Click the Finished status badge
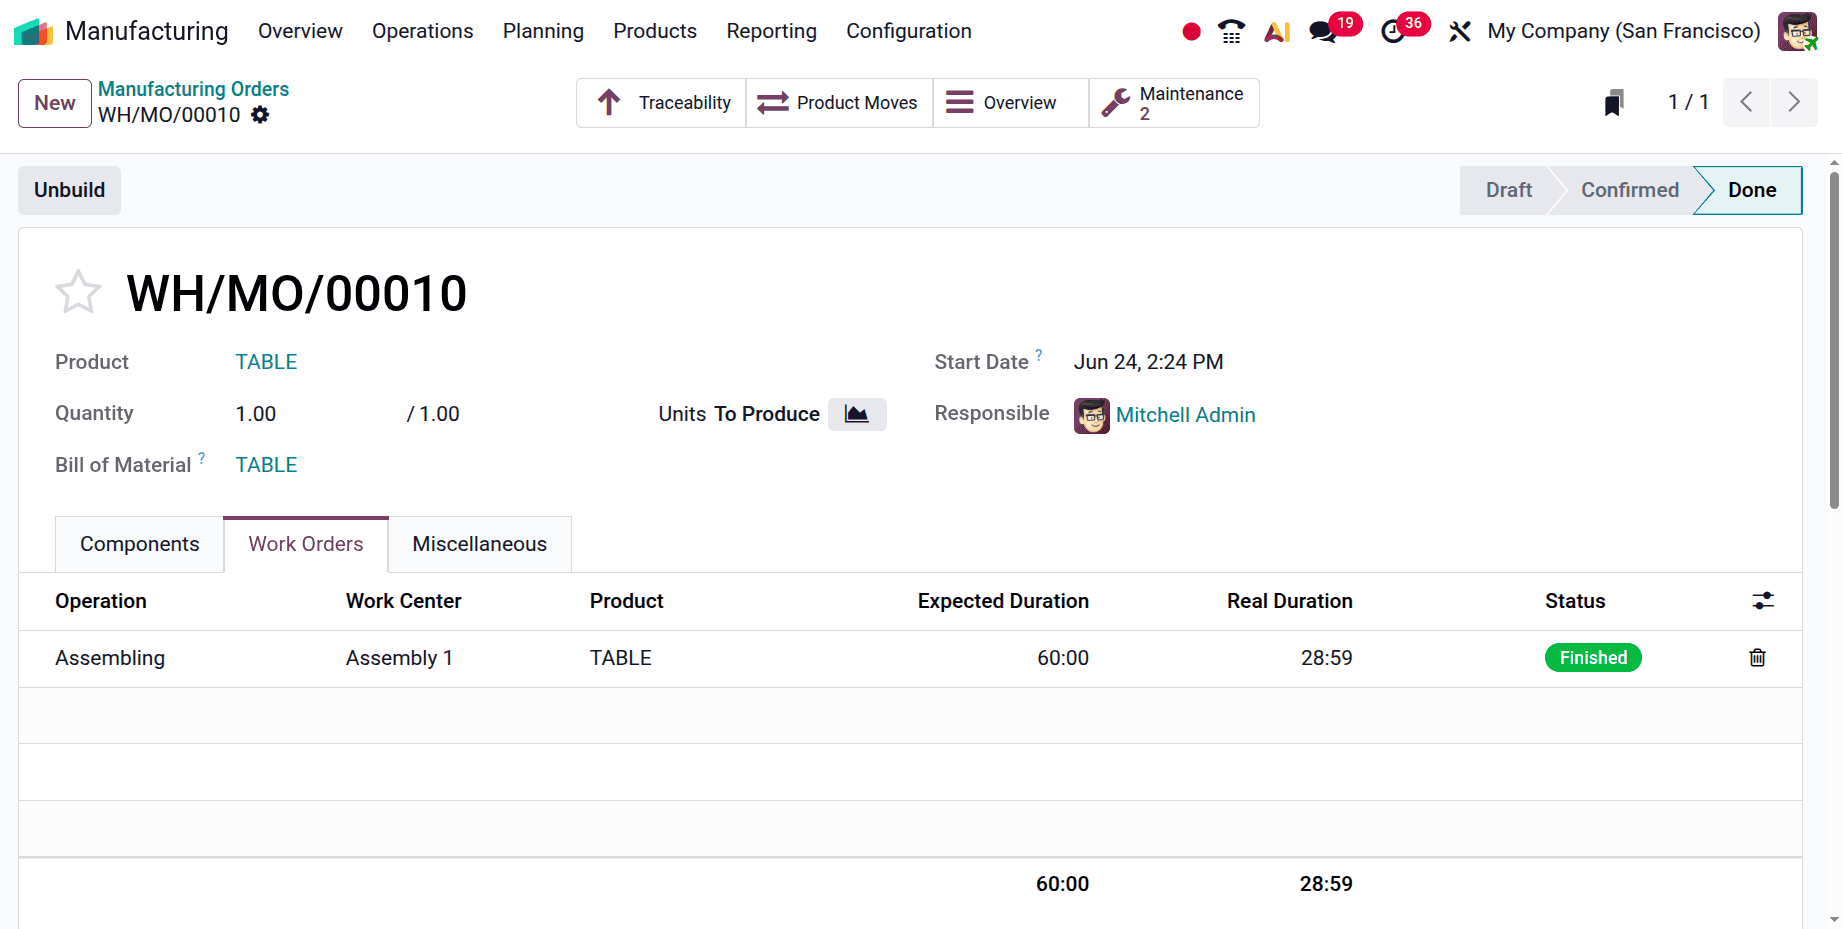 [x=1593, y=658]
